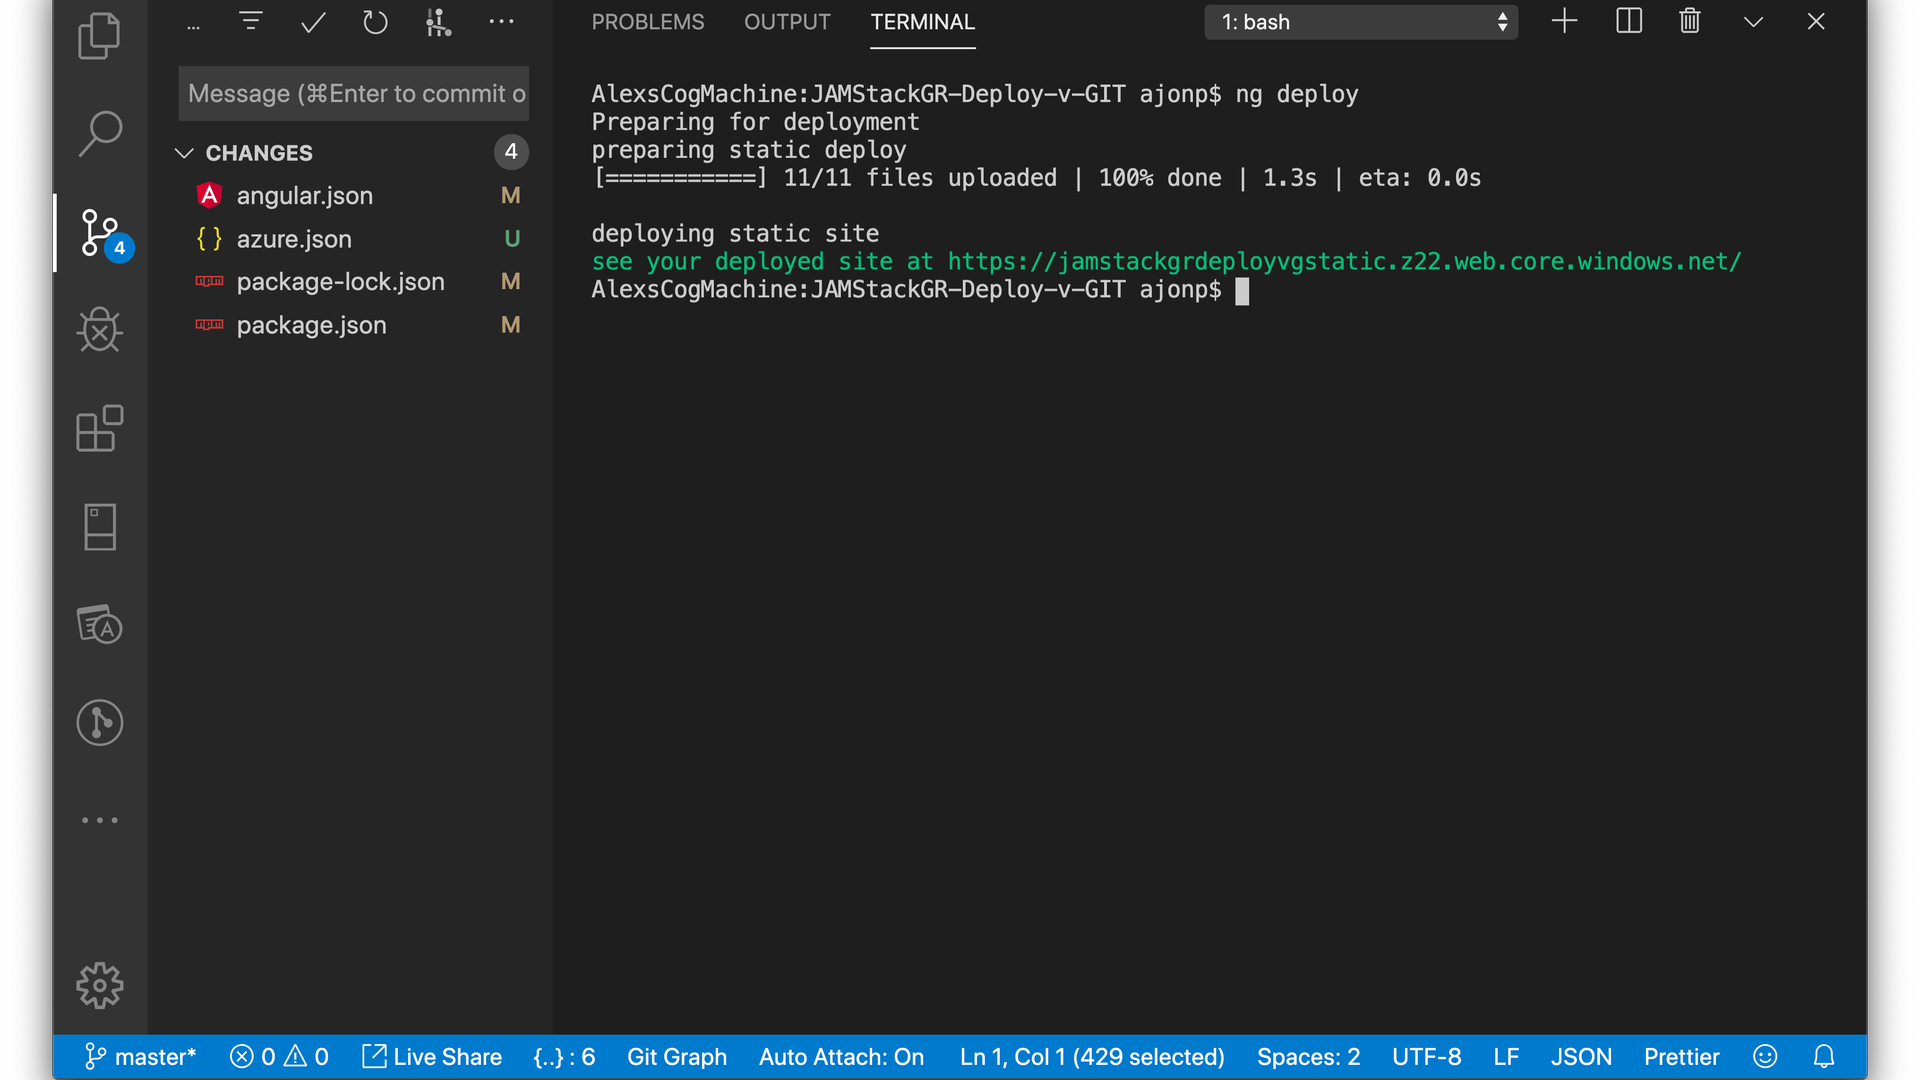This screenshot has width=1920, height=1080.
Task: Open the 1: bash terminal dropdown
Action: coord(1361,22)
